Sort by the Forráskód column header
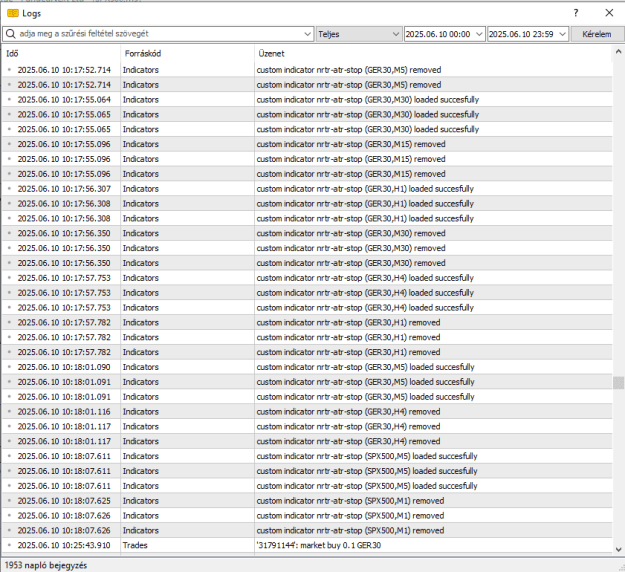 coord(187,53)
